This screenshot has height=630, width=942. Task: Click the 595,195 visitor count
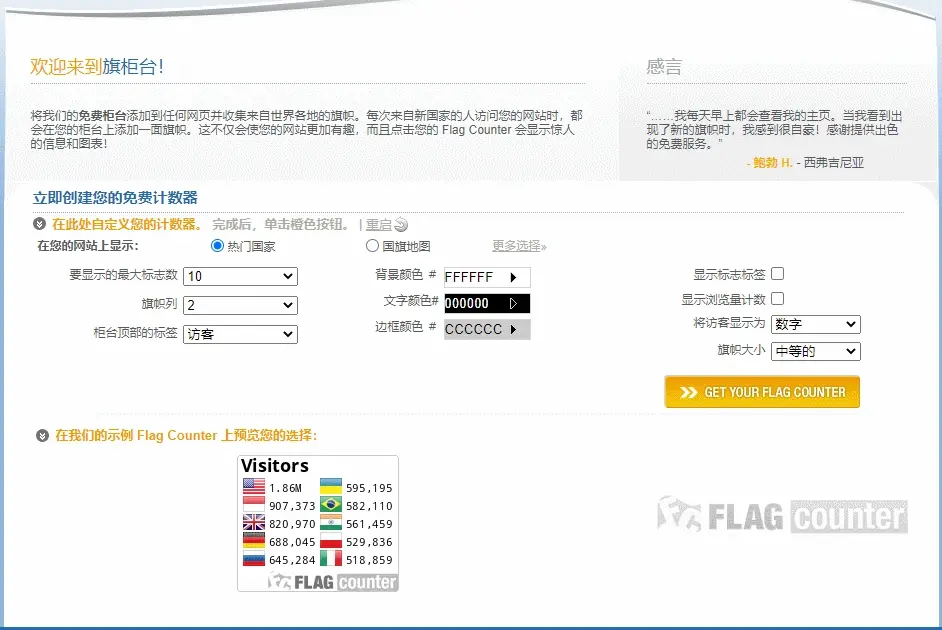369,488
